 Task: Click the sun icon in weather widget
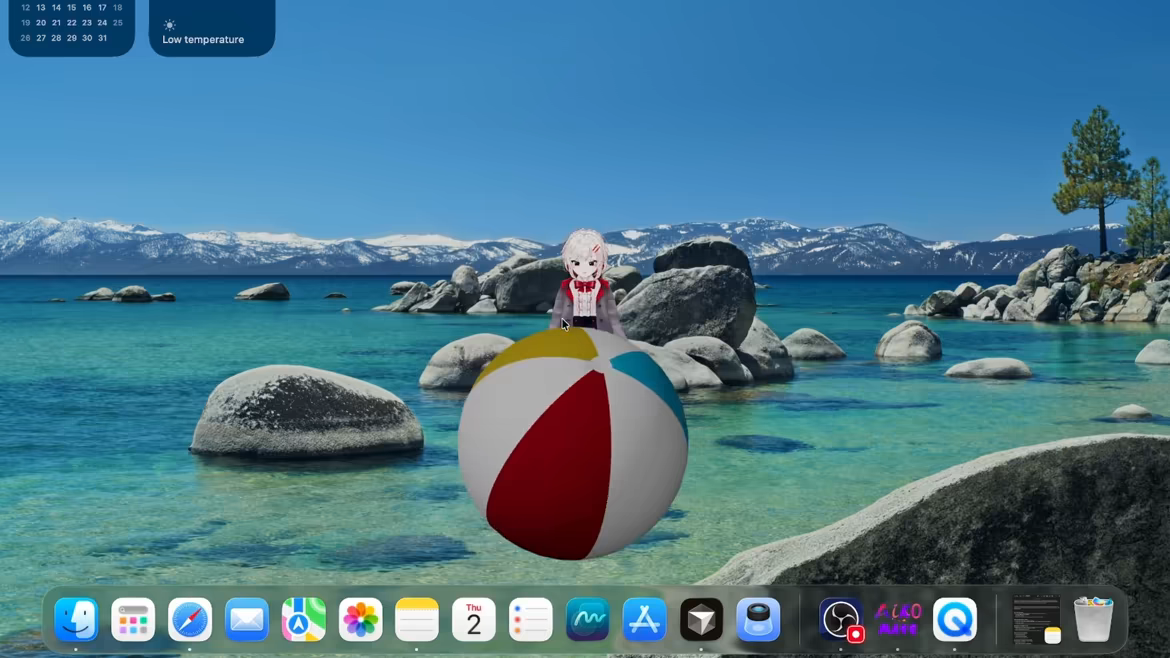pyautogui.click(x=169, y=25)
